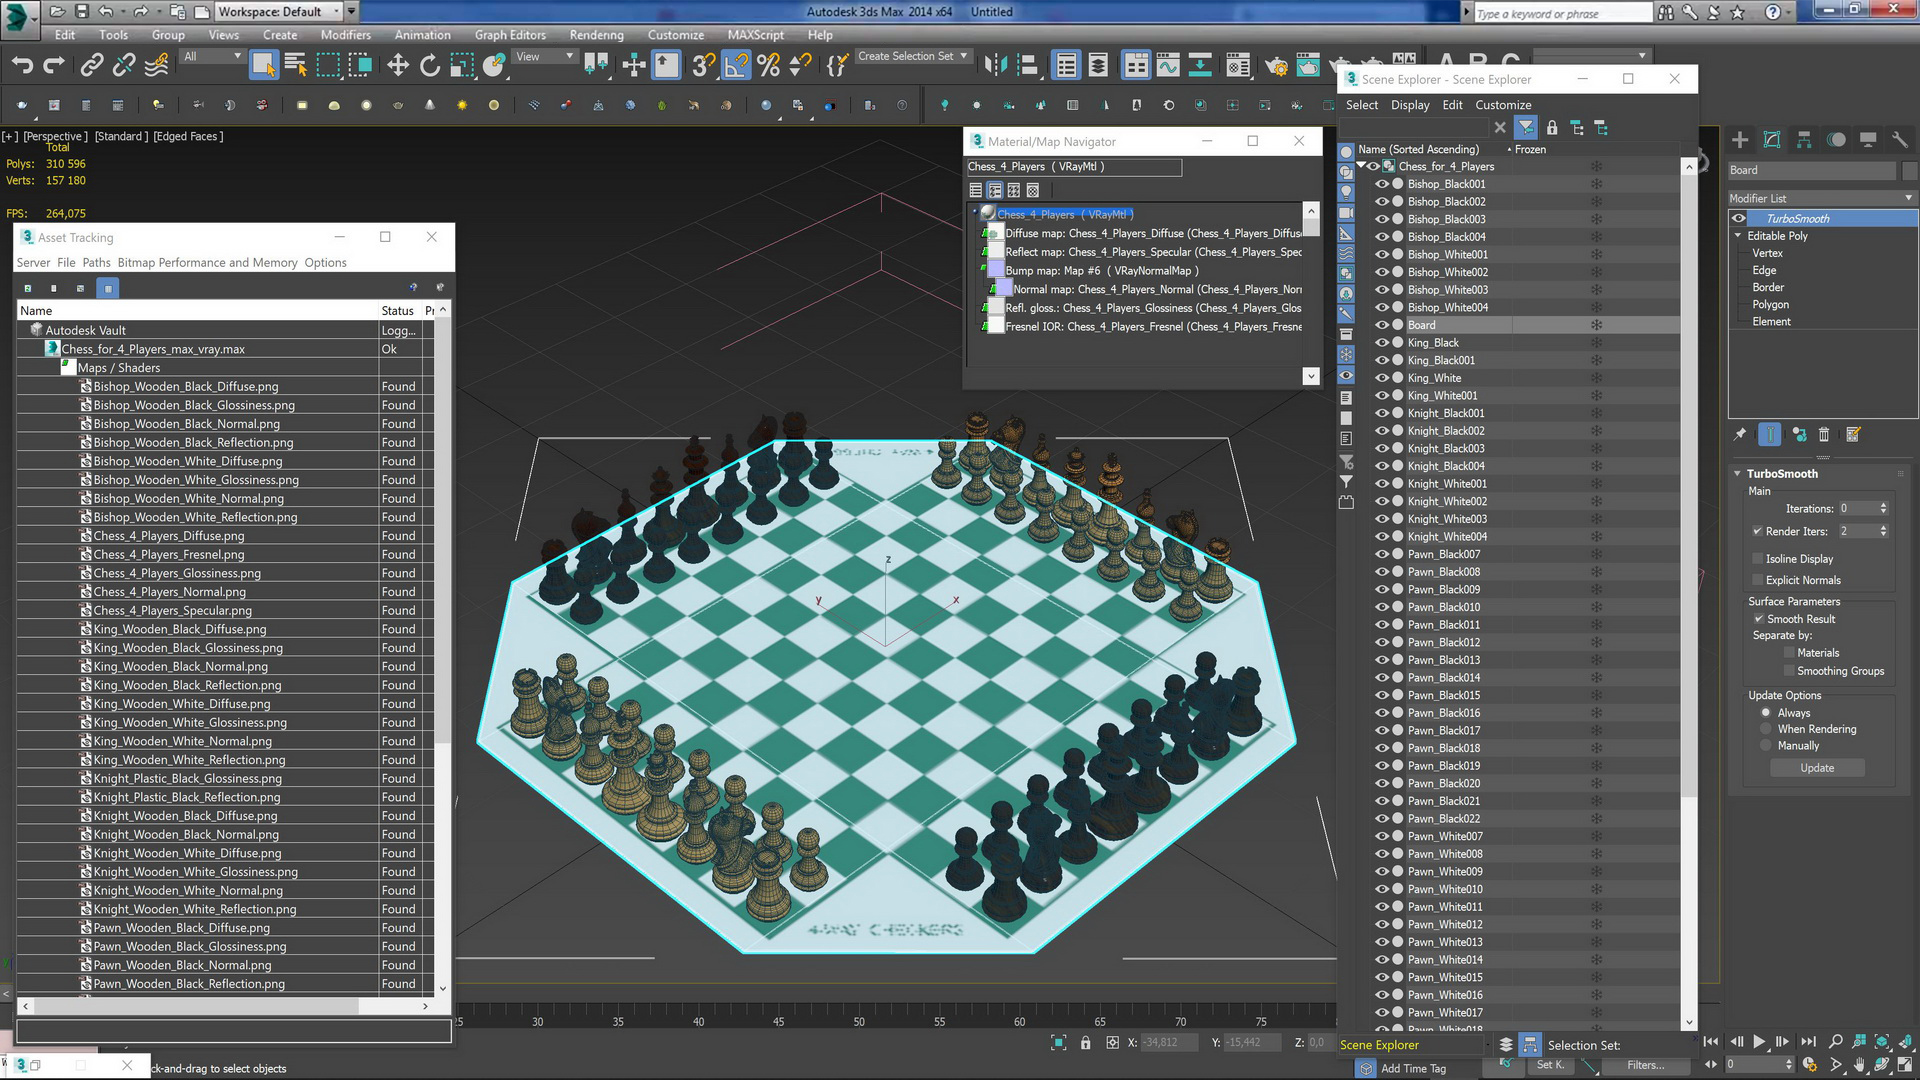Toggle the 3D Snaps button
Image resolution: width=1920 pixels, height=1080 pixels.
704,66
